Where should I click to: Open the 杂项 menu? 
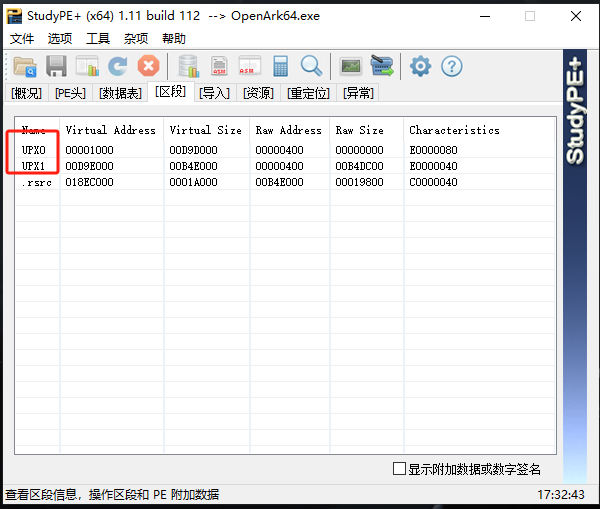(136, 39)
